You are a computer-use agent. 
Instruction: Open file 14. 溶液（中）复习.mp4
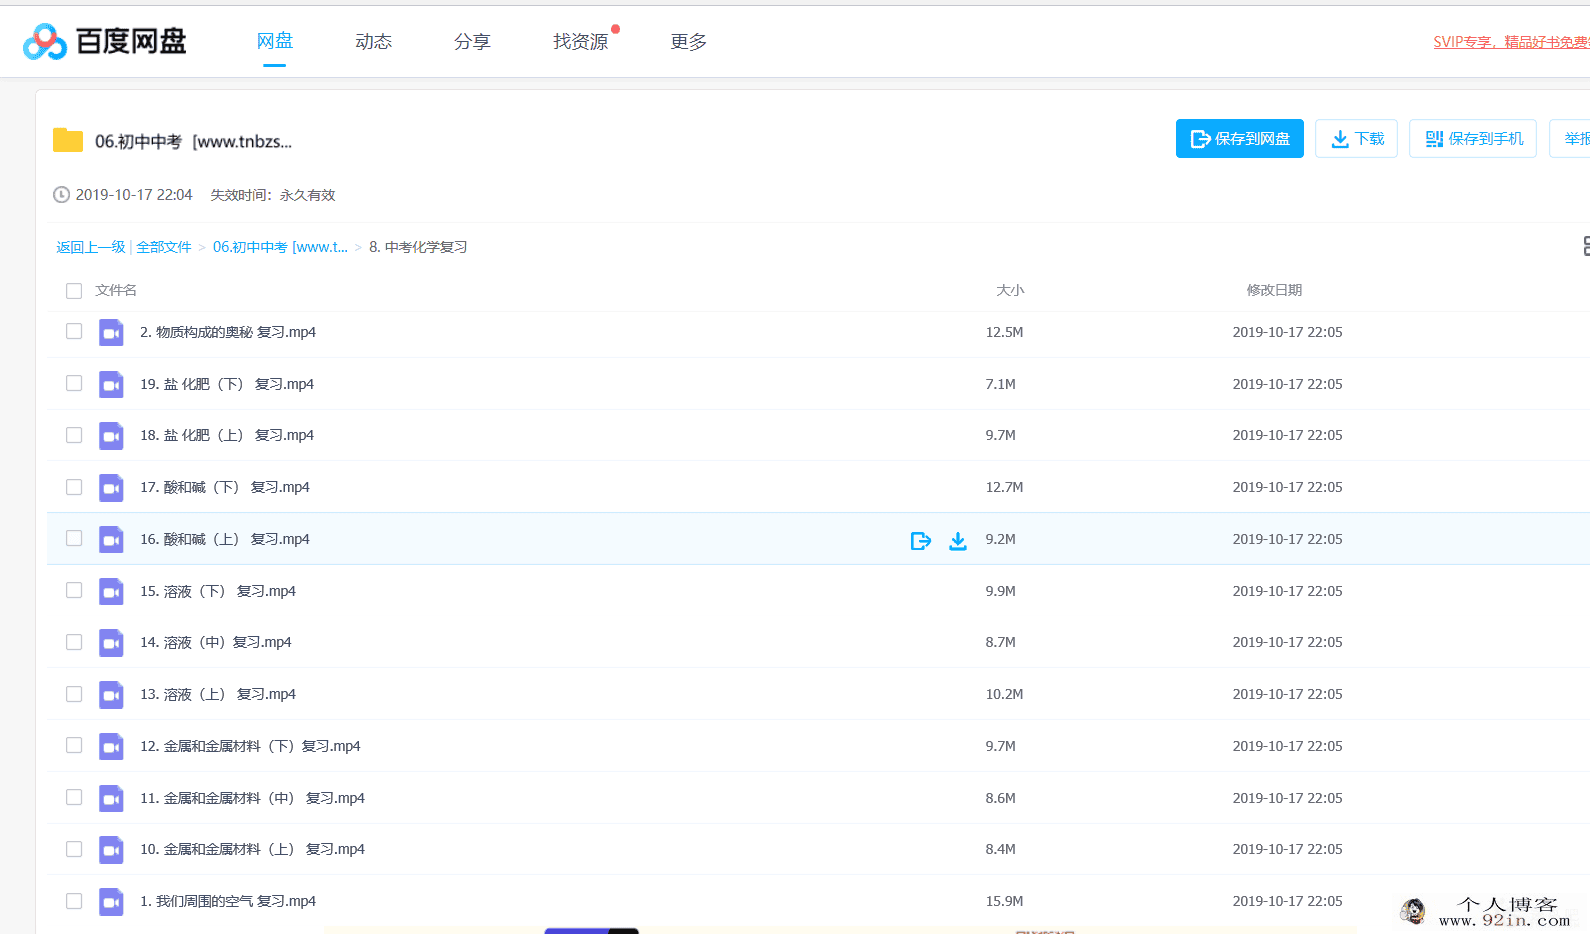pyautogui.click(x=216, y=642)
